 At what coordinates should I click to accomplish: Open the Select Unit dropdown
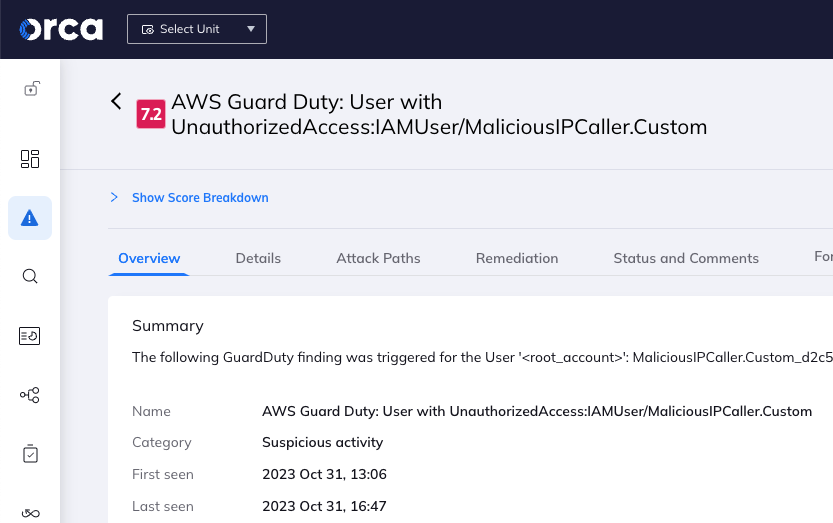[x=197, y=29]
